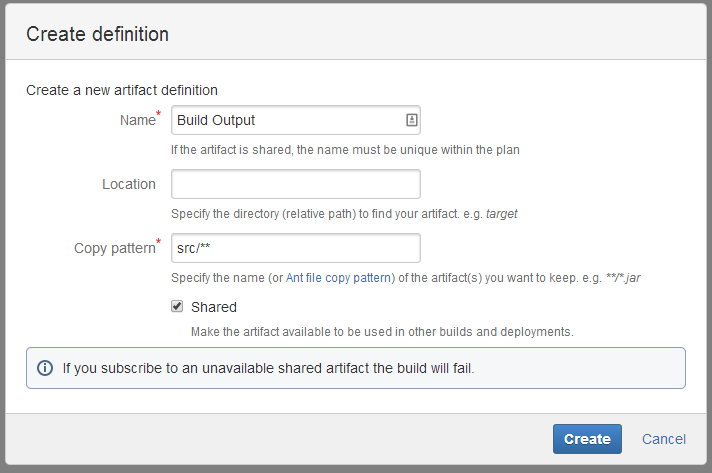Click the unavailable shared artifact warning message
This screenshot has width=712, height=473.
point(268,368)
